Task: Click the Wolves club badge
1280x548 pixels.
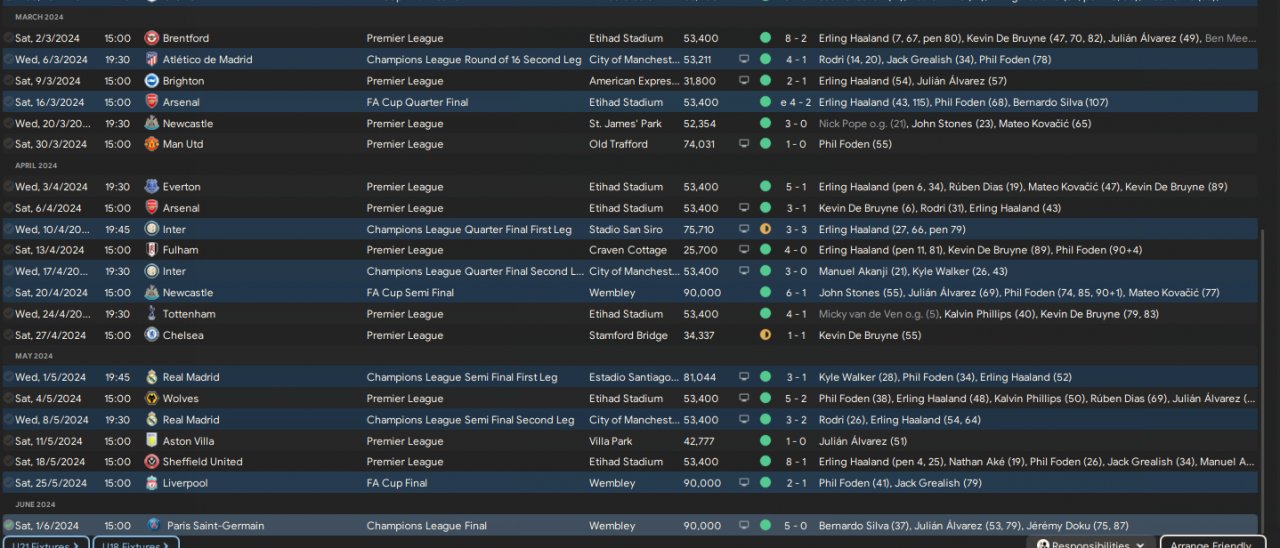Action: 152,398
